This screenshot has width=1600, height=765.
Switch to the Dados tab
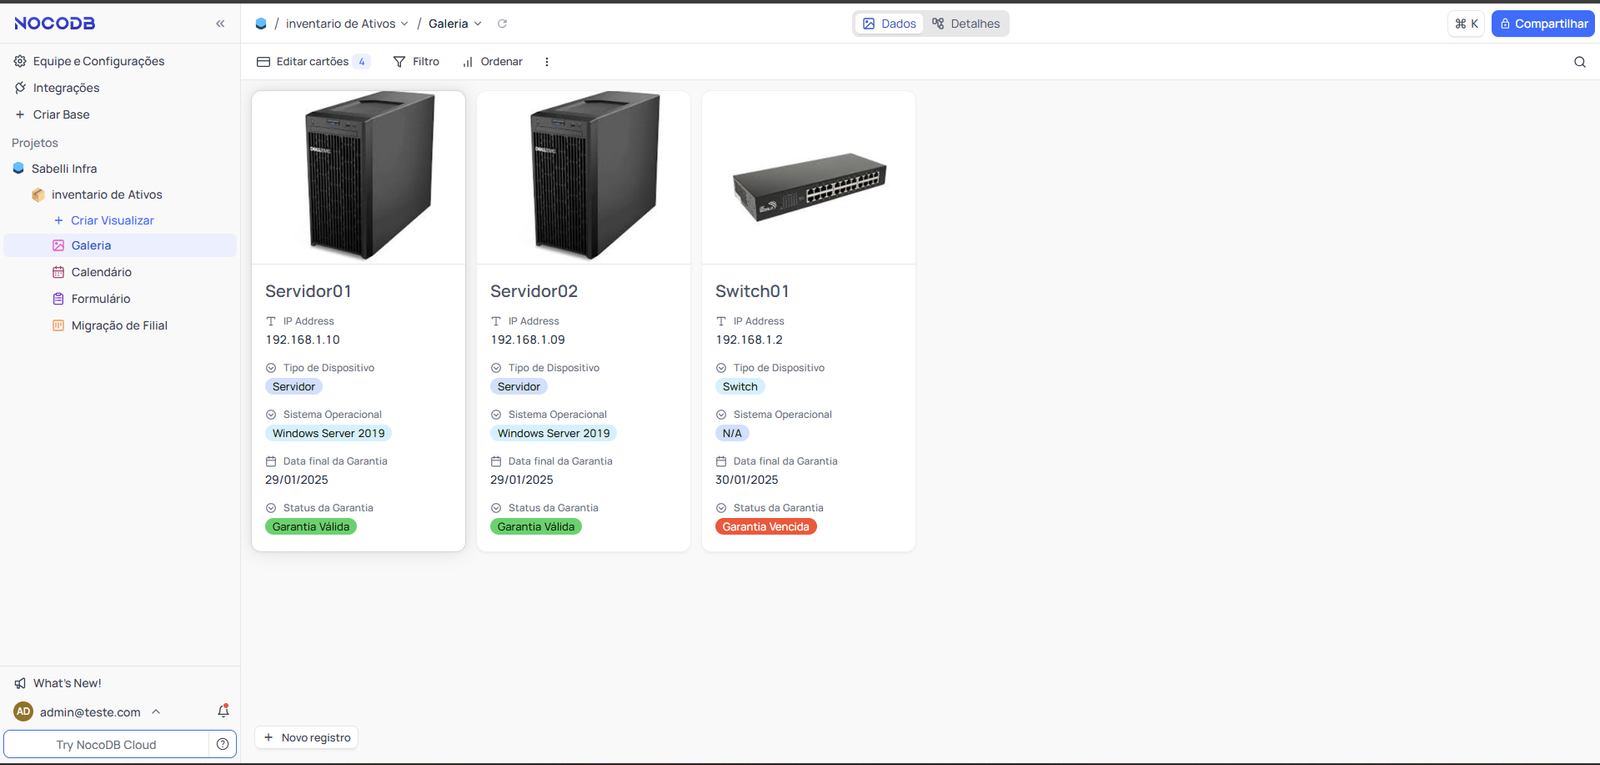click(889, 24)
